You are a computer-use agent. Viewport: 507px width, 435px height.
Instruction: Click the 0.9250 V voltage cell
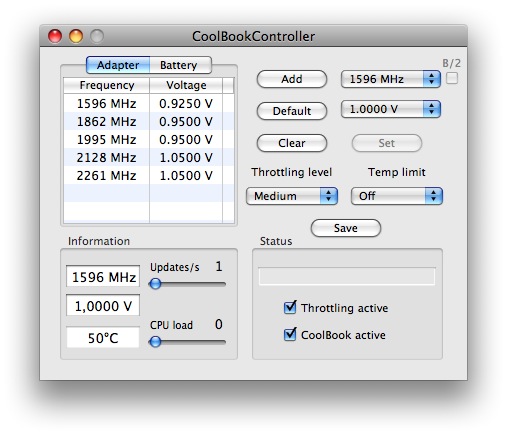(x=186, y=104)
